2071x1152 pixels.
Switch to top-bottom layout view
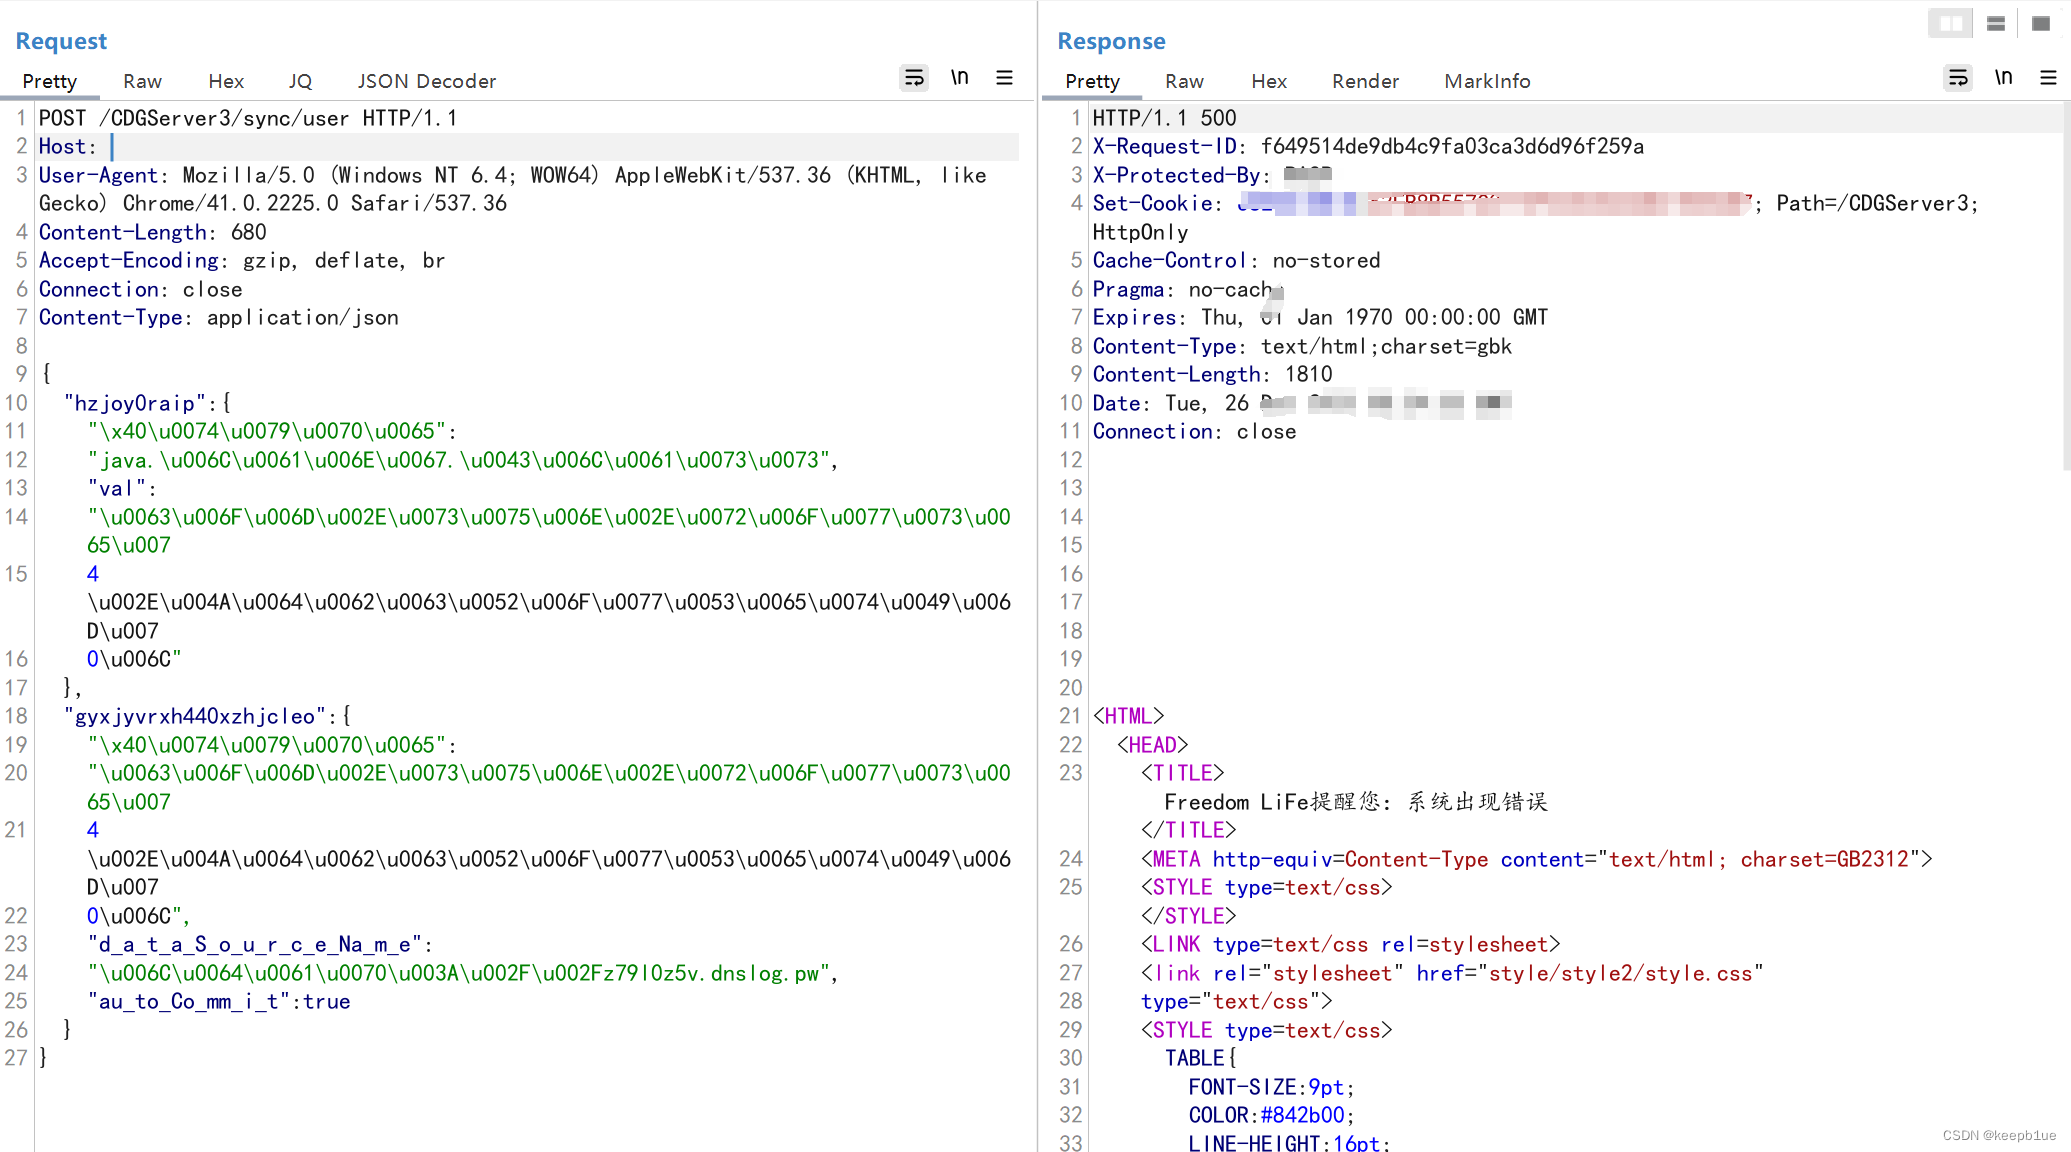coord(1996,24)
